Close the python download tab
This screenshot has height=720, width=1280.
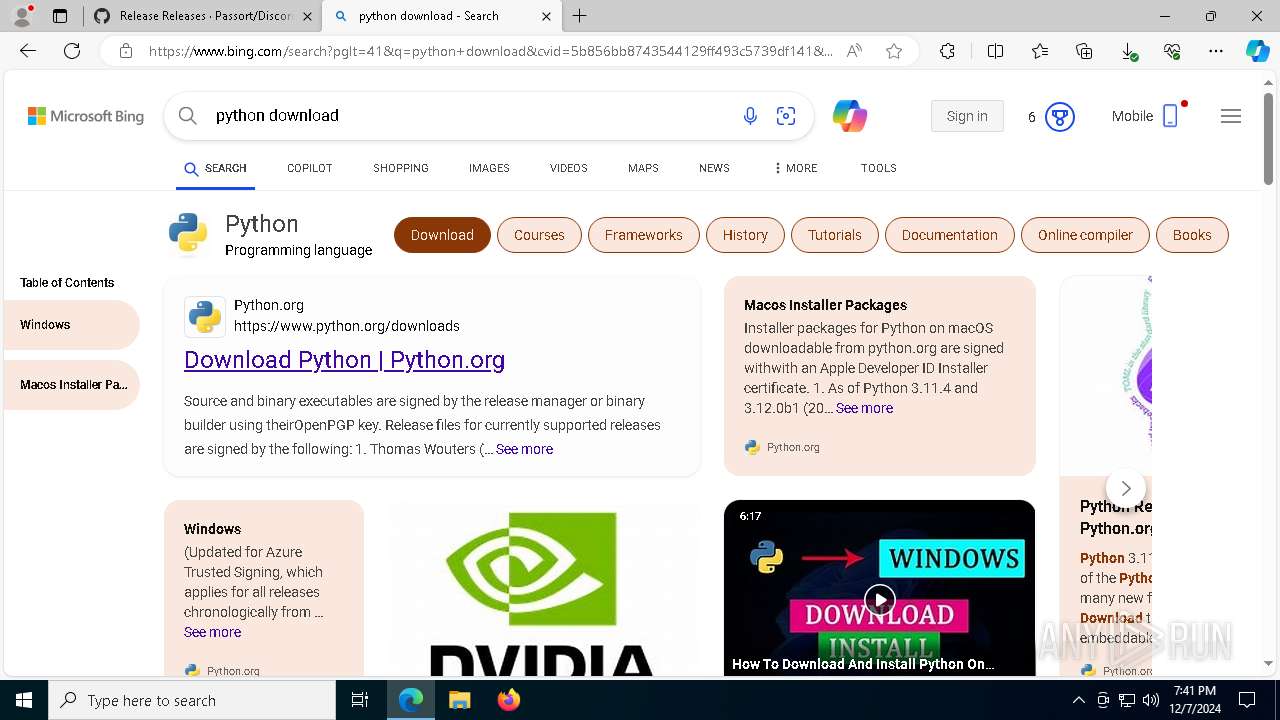click(x=546, y=16)
